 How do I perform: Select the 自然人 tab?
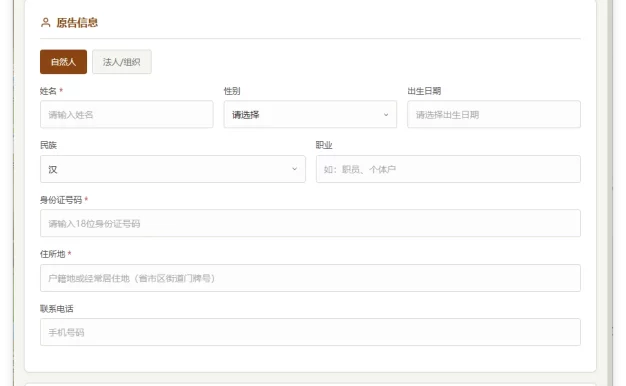pos(63,62)
